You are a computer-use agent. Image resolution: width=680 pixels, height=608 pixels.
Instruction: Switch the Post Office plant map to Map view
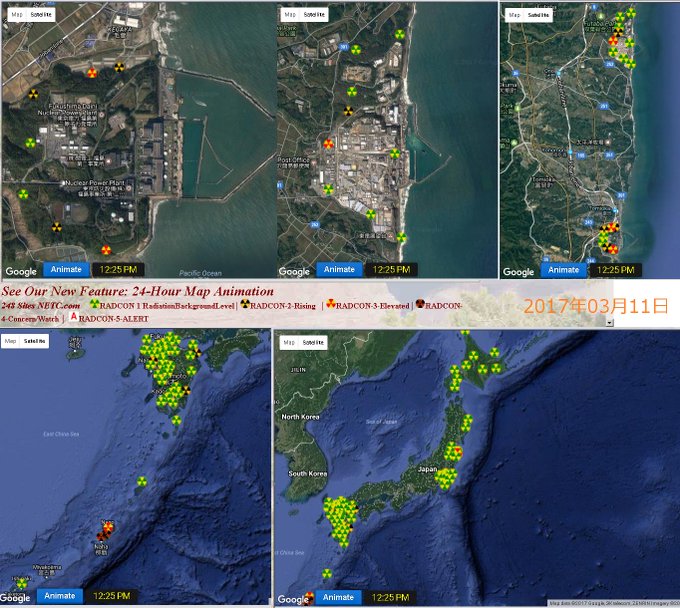coord(290,14)
